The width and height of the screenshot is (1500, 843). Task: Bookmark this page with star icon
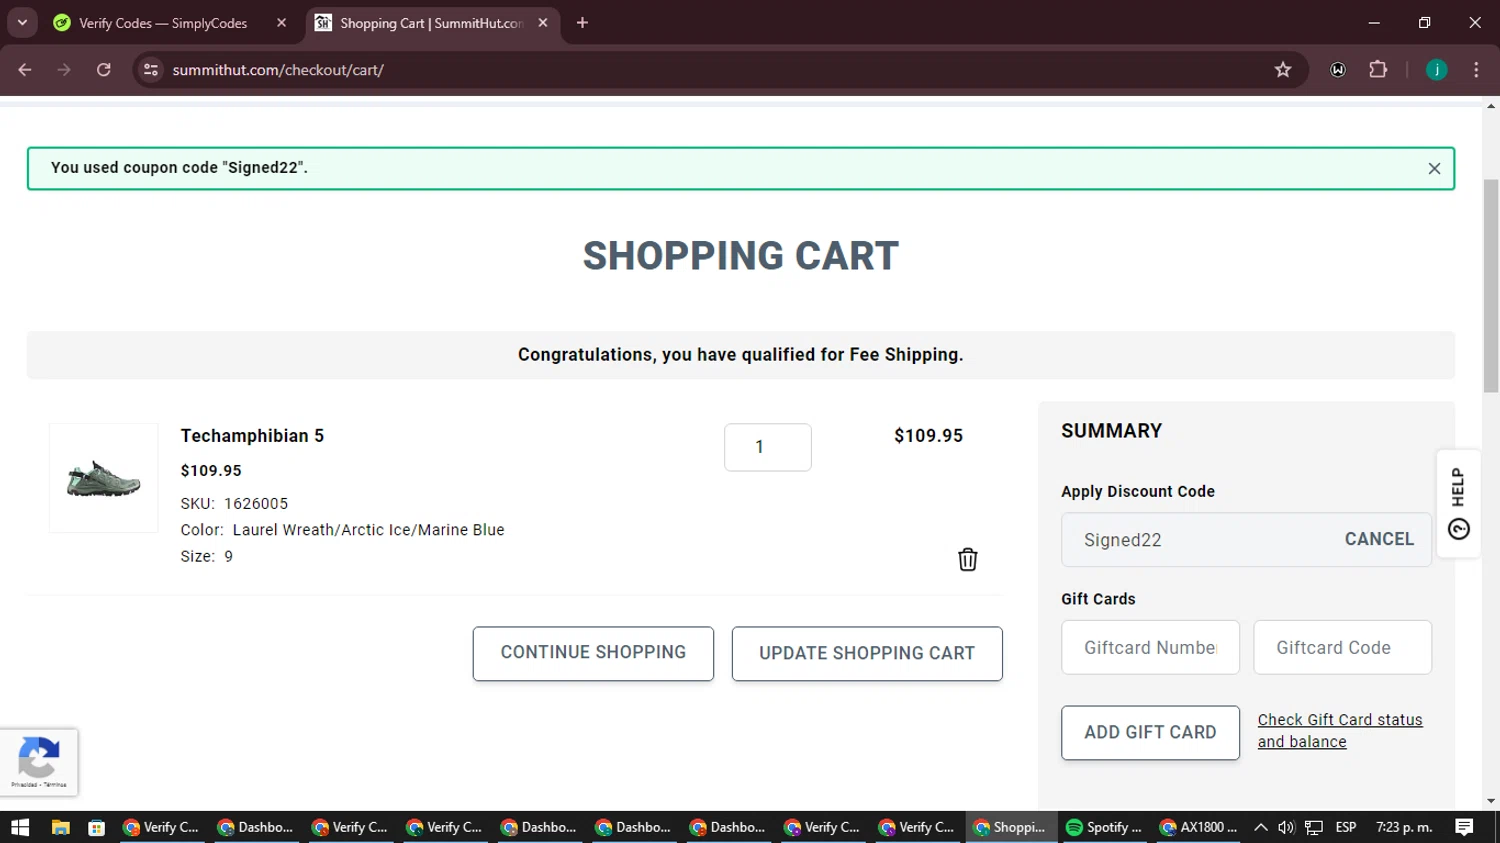pos(1283,70)
